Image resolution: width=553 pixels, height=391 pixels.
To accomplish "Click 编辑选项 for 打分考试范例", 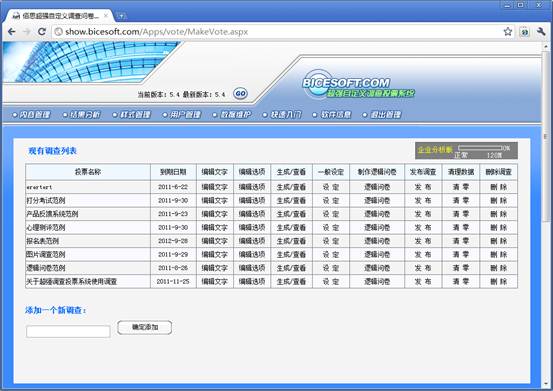I will (x=252, y=200).
